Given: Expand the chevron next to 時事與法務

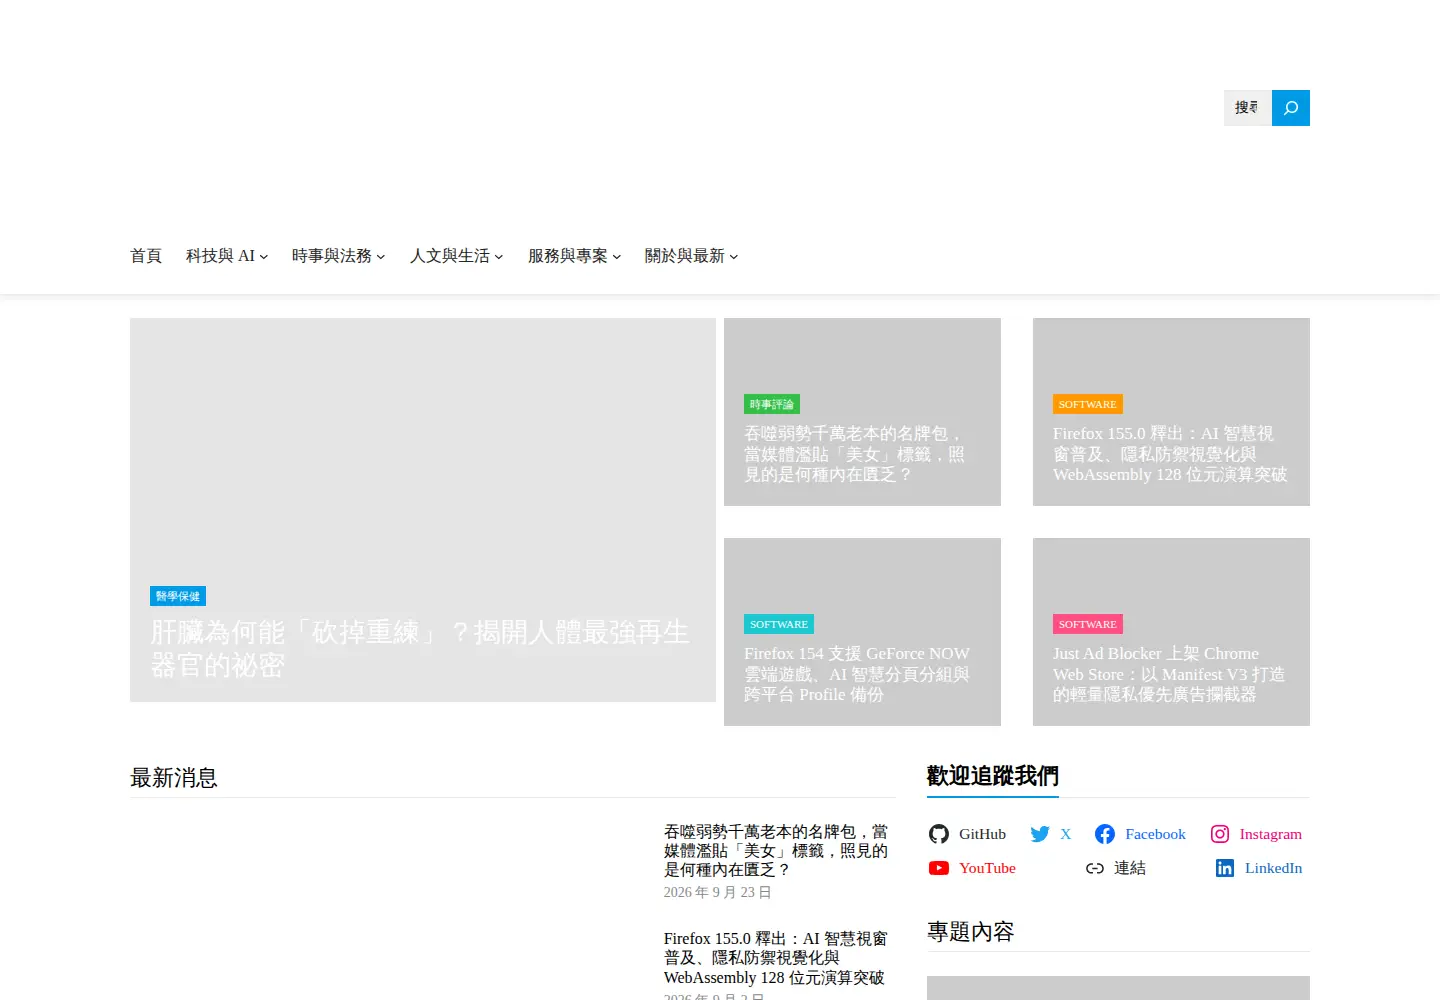Looking at the screenshot, I should pyautogui.click(x=381, y=257).
